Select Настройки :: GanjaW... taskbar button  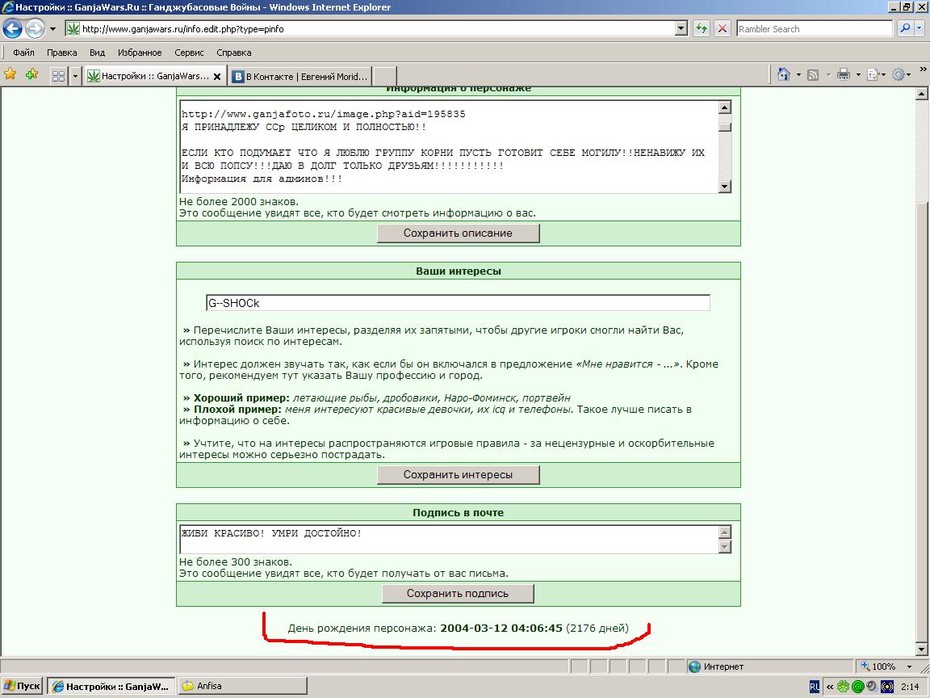111,686
